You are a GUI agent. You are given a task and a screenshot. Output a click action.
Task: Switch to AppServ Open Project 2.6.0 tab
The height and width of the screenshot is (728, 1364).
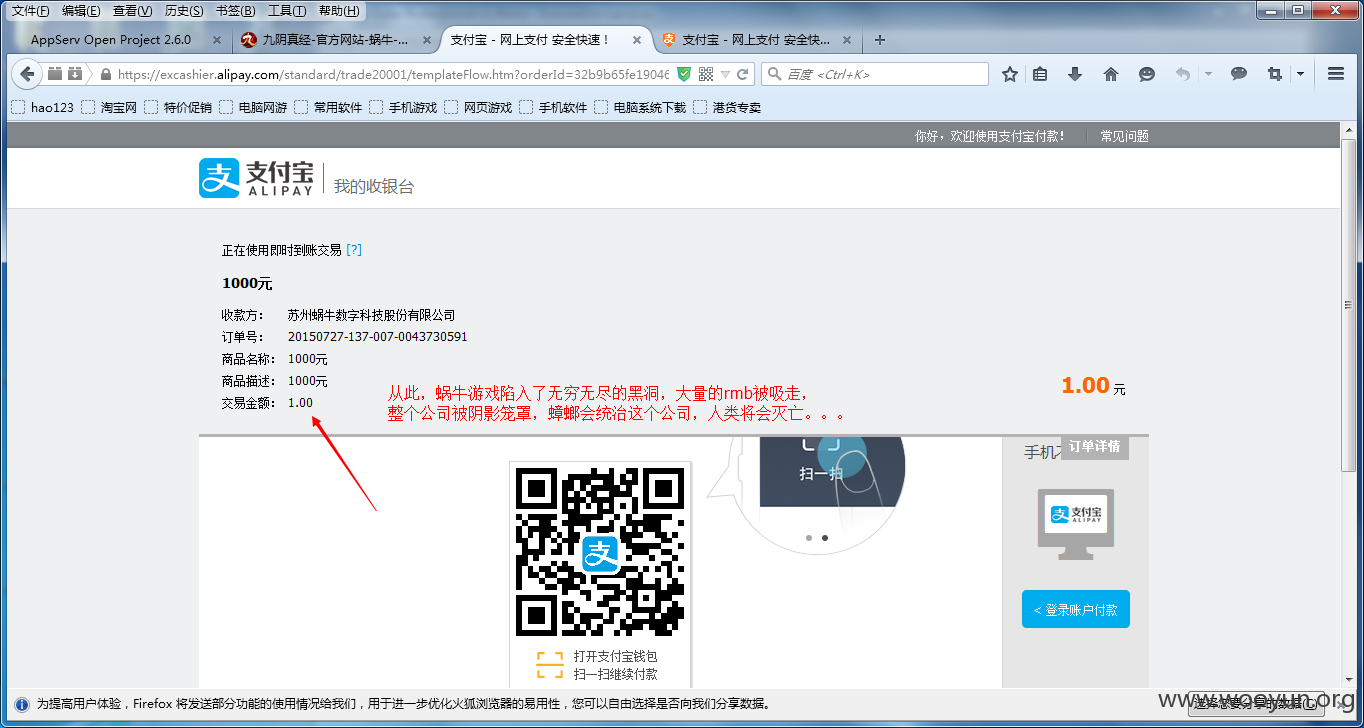click(x=111, y=40)
